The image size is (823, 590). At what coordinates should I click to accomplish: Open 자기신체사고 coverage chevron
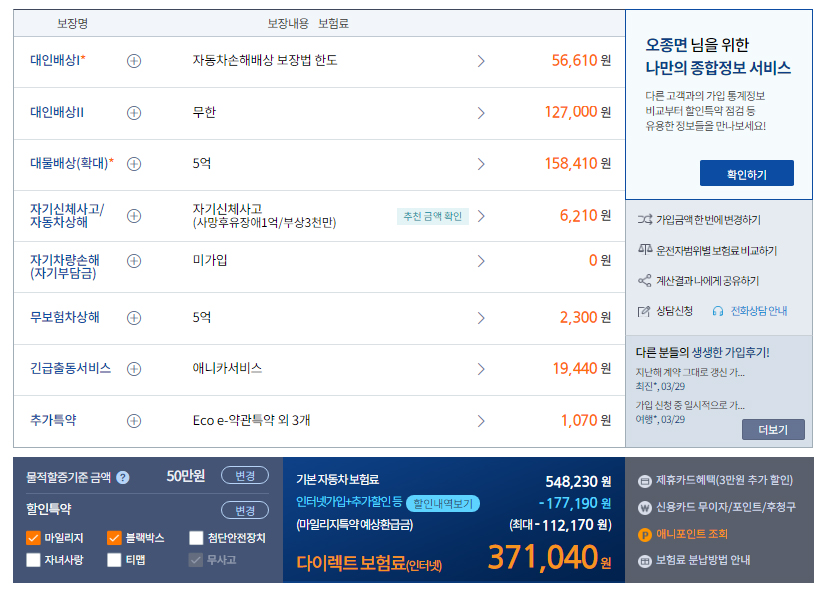point(481,216)
